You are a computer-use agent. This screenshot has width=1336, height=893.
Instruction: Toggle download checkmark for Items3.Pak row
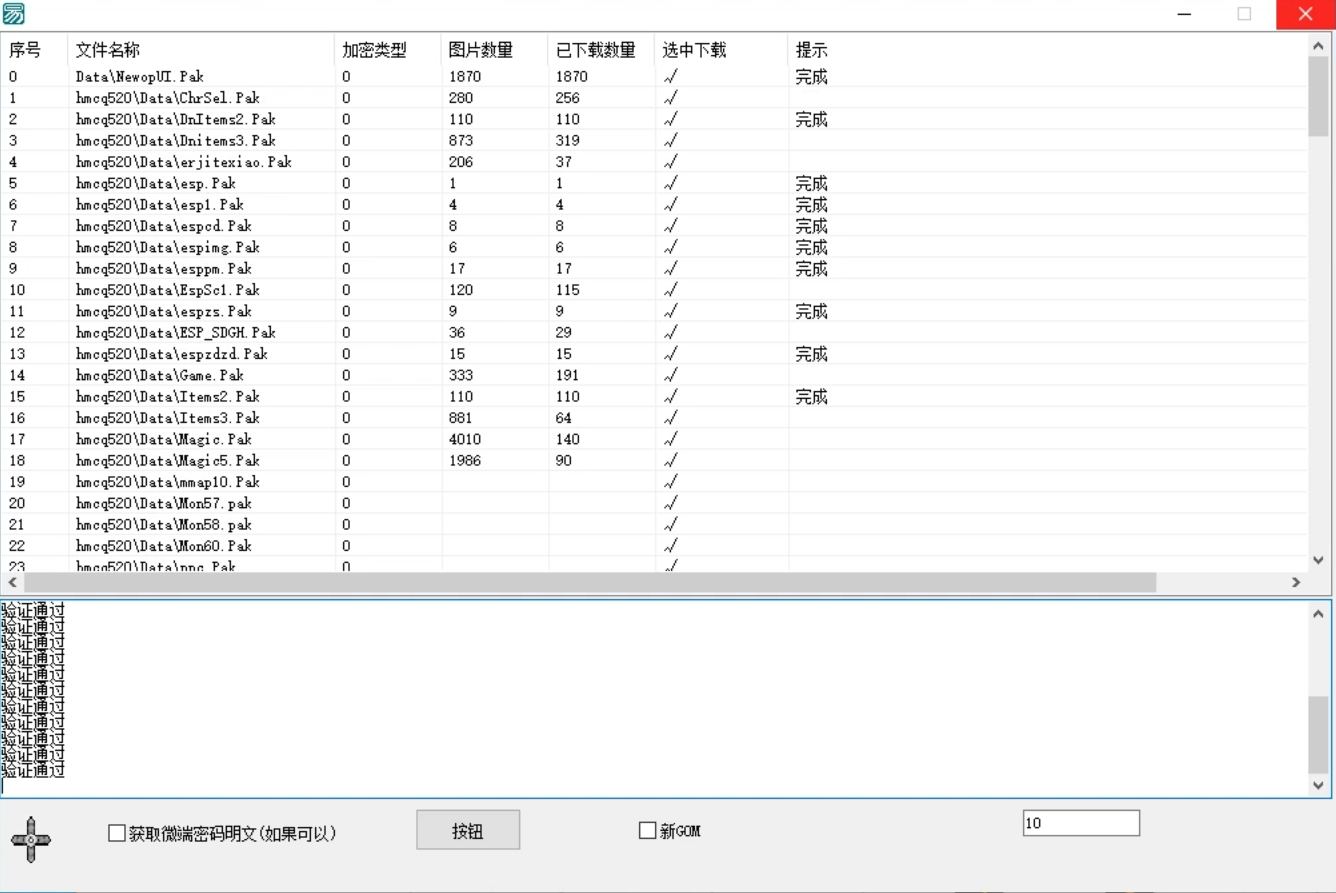(x=671, y=418)
